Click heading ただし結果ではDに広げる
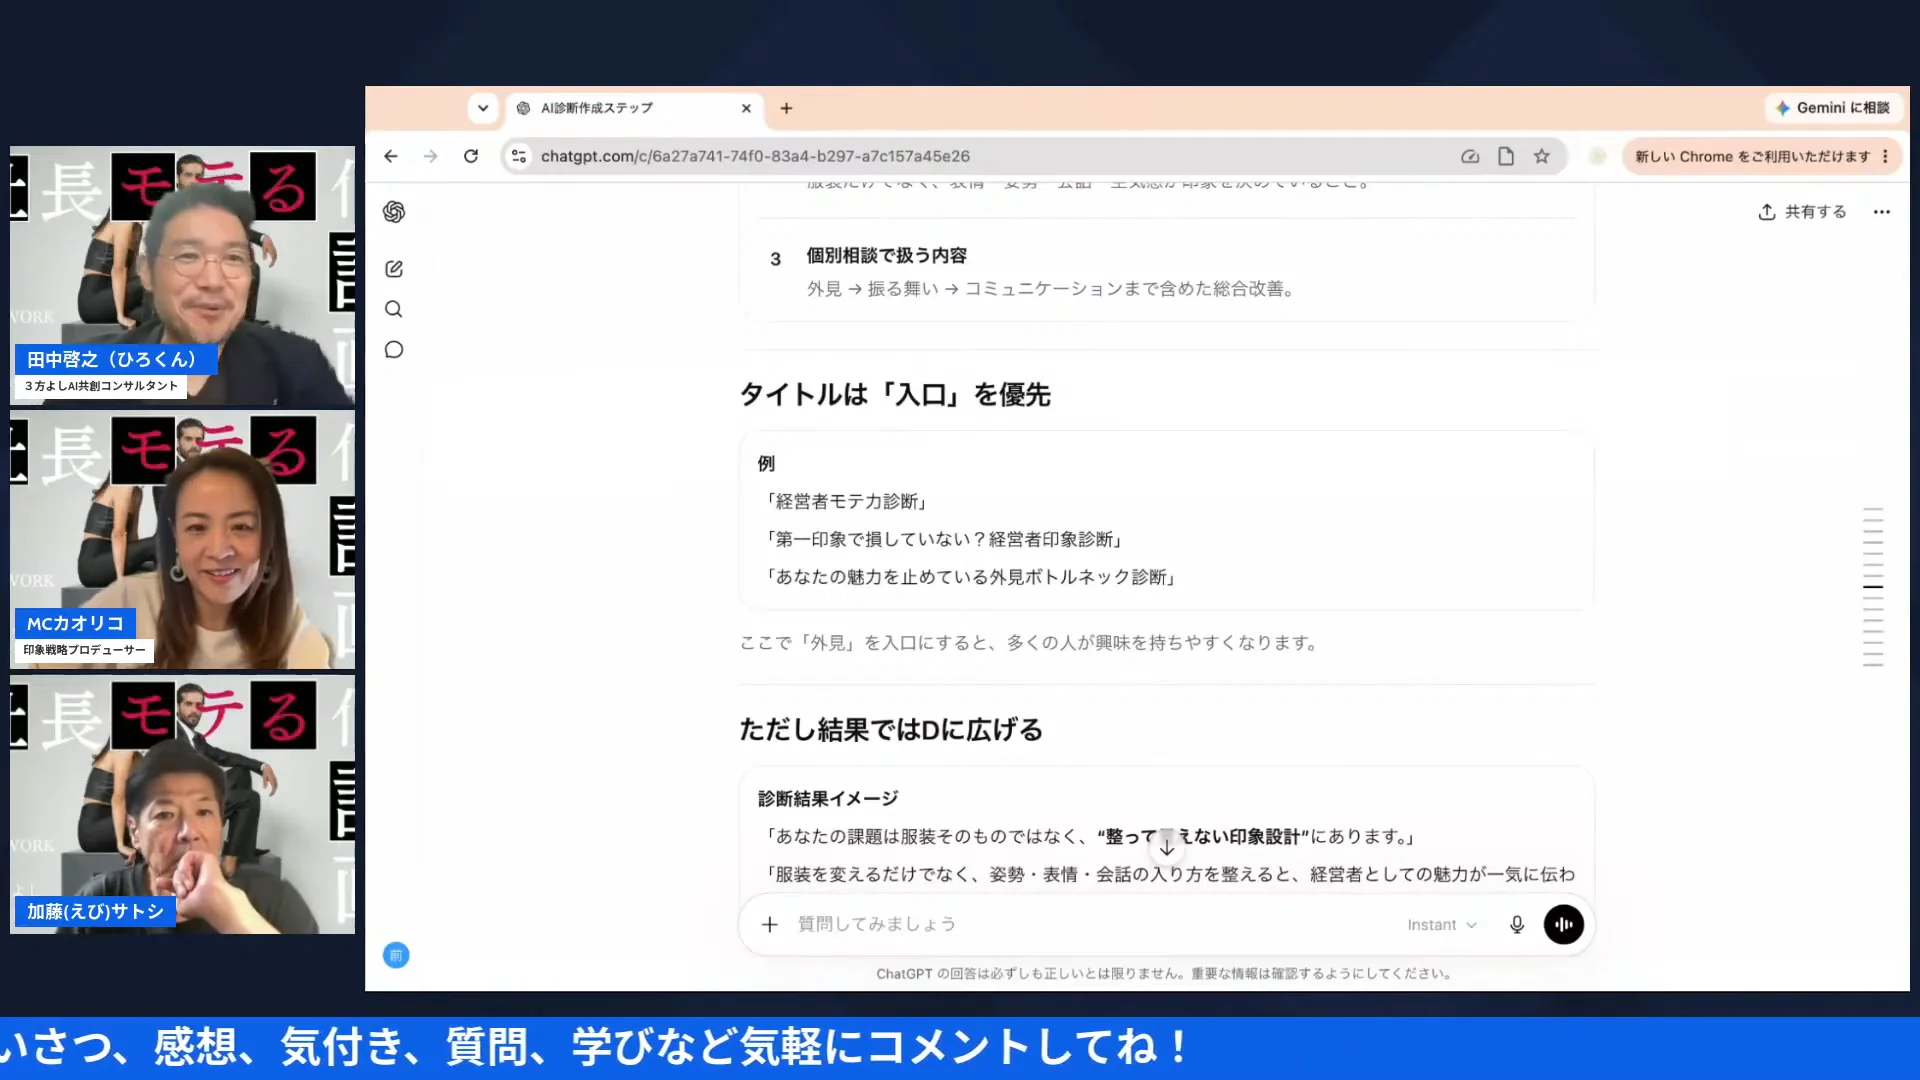The height and width of the screenshot is (1080, 1920). pyautogui.click(x=891, y=730)
